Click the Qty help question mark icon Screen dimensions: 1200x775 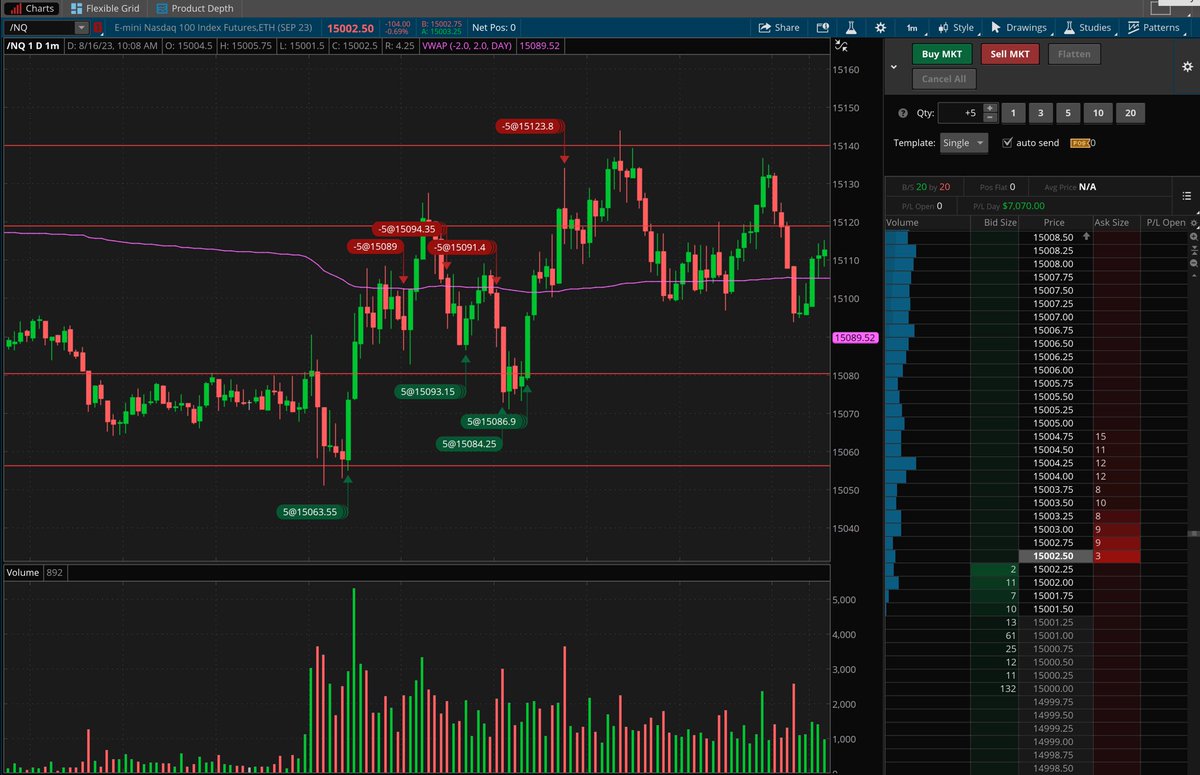click(x=903, y=113)
